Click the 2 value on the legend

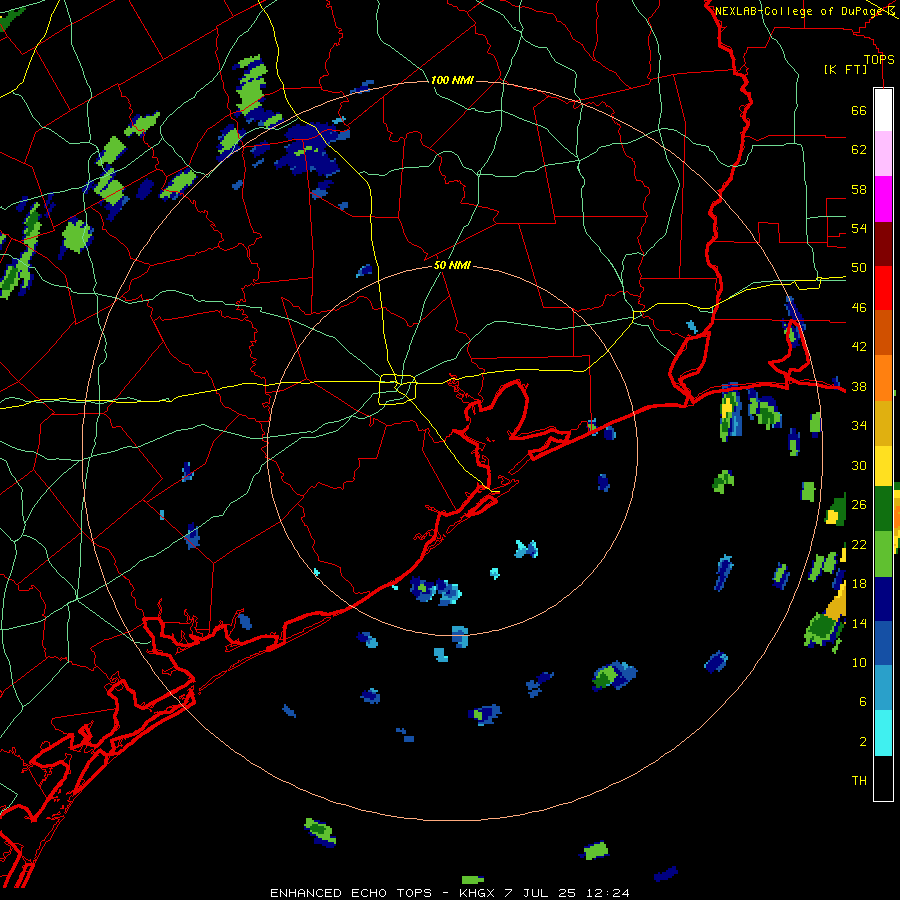(x=863, y=742)
